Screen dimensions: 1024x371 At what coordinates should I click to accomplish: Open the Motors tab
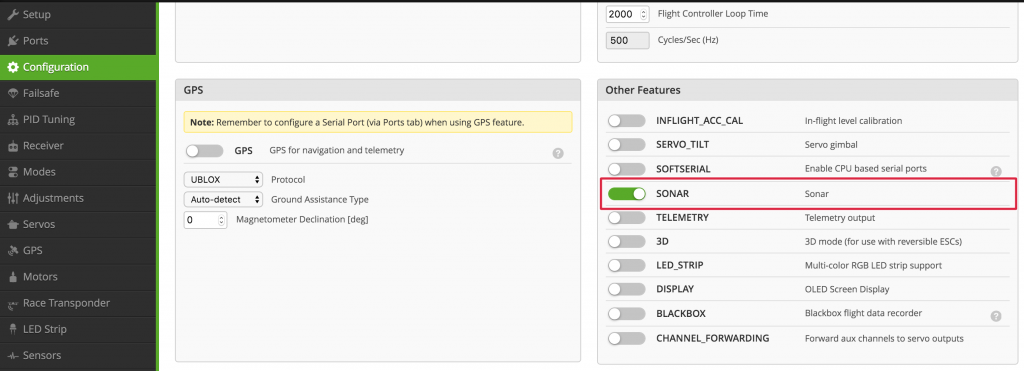pyautogui.click(x=78, y=277)
